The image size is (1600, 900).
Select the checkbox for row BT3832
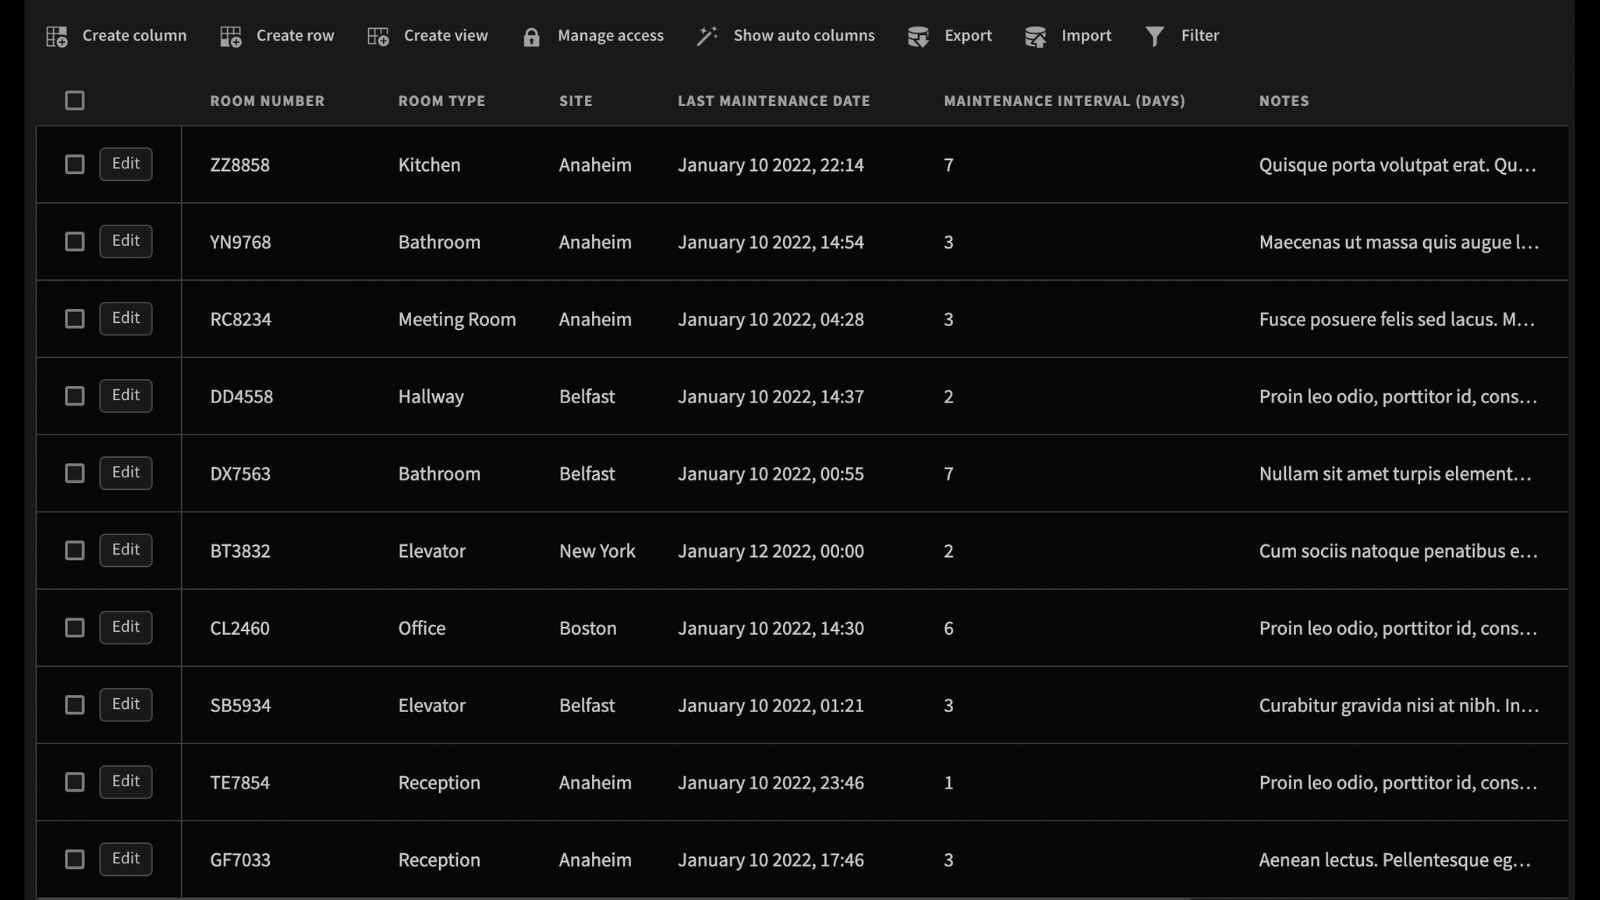(74, 550)
